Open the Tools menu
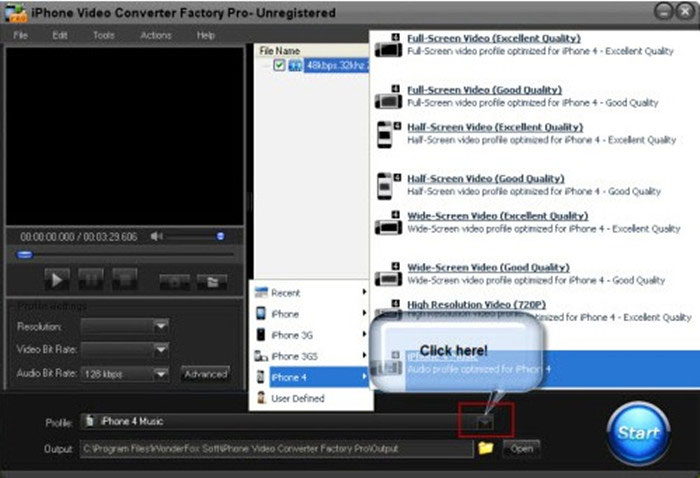The height and width of the screenshot is (478, 700). [104, 35]
